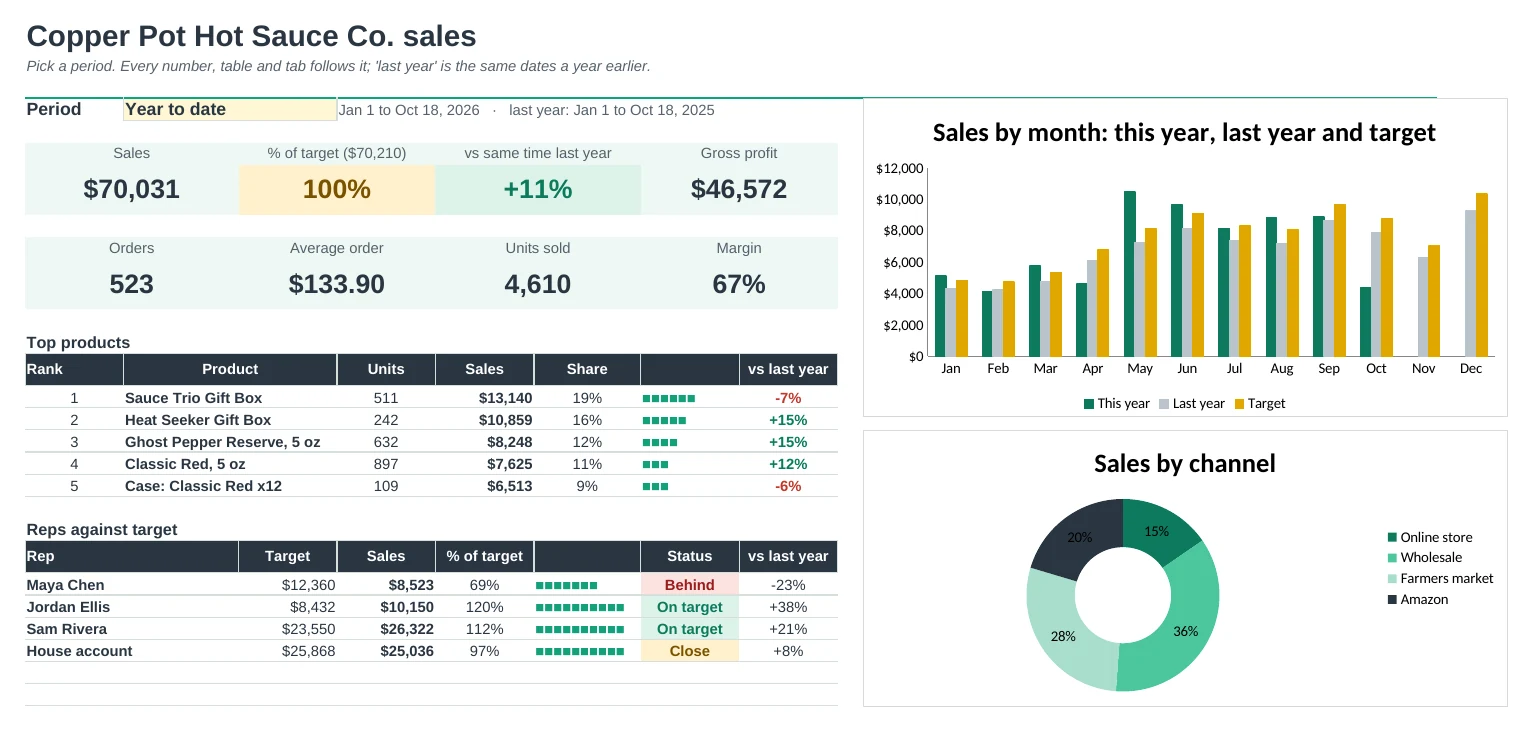Click the December target bar in chart

1482,275
